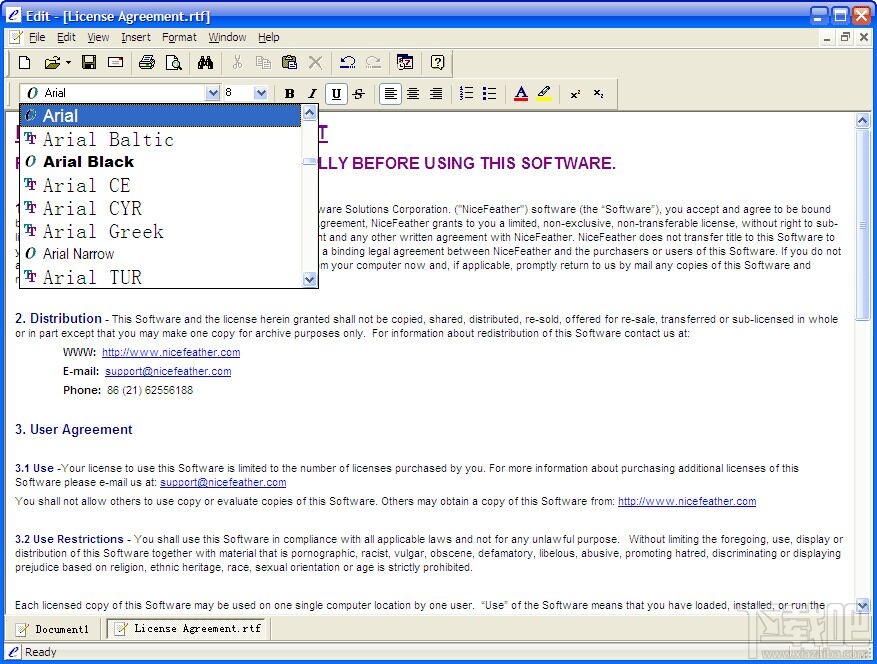Create a new document from toolbar
The width and height of the screenshot is (877, 664).
click(24, 63)
